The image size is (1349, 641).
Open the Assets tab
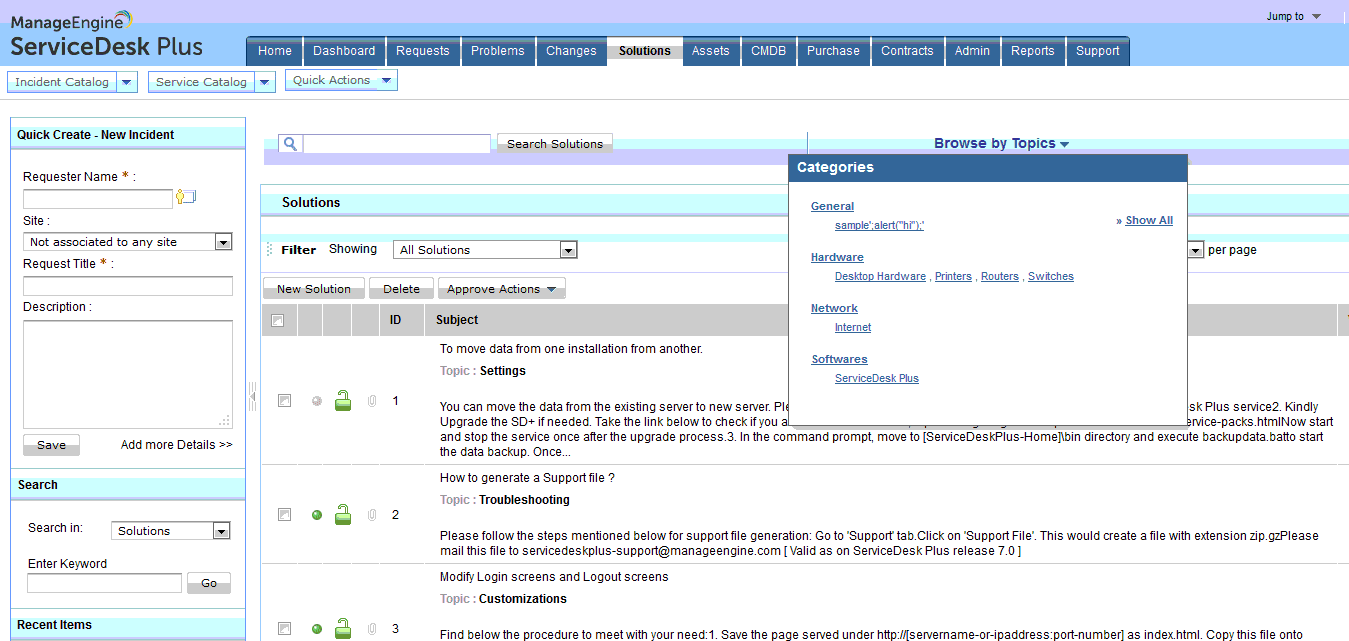[x=711, y=51]
